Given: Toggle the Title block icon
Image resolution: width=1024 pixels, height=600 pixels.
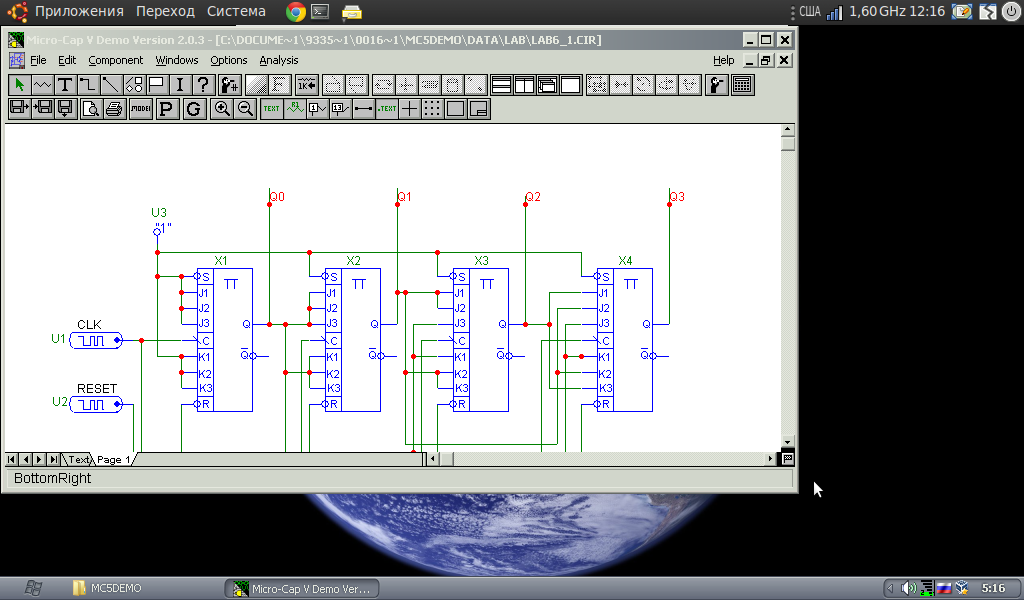Looking at the screenshot, I should click(479, 108).
